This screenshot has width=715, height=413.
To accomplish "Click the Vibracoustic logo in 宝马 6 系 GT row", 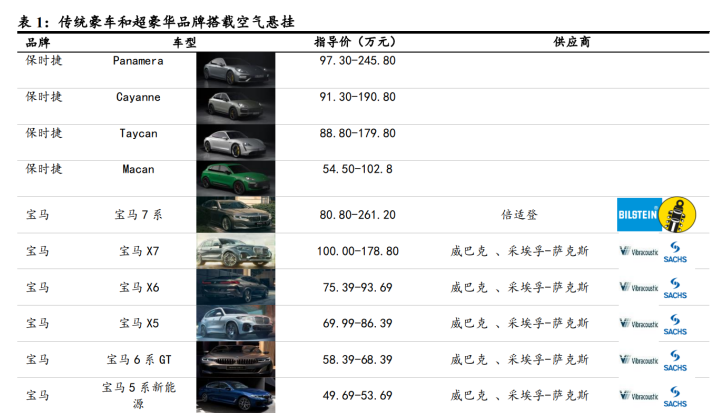I will [639, 360].
